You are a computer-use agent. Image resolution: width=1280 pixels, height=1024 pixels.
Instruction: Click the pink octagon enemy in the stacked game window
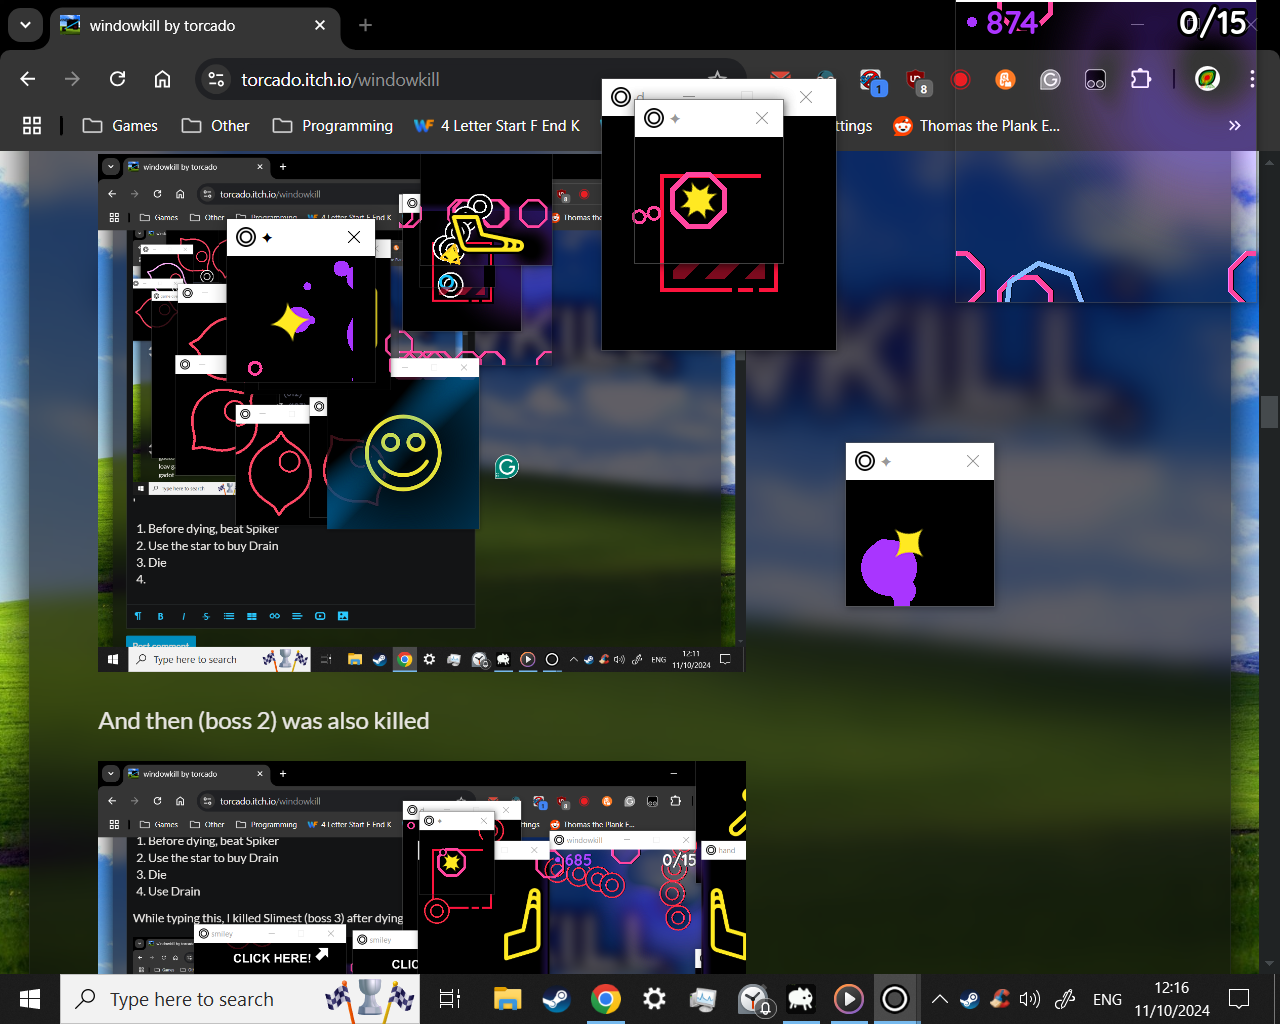click(698, 201)
